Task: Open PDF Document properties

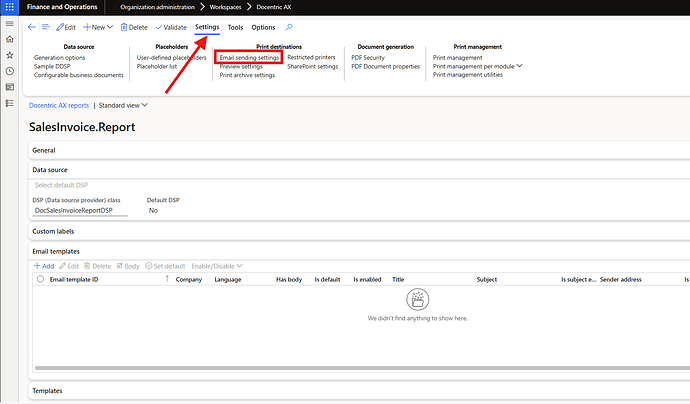Action: click(x=385, y=66)
